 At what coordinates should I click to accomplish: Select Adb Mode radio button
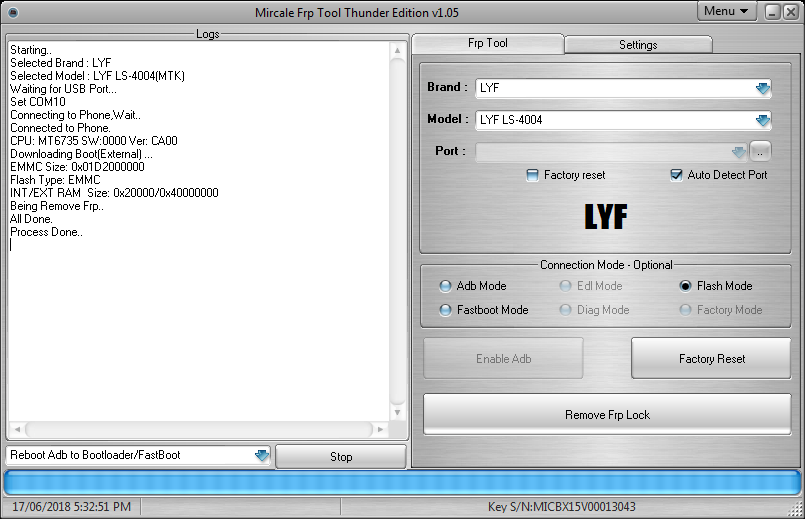[x=445, y=286]
